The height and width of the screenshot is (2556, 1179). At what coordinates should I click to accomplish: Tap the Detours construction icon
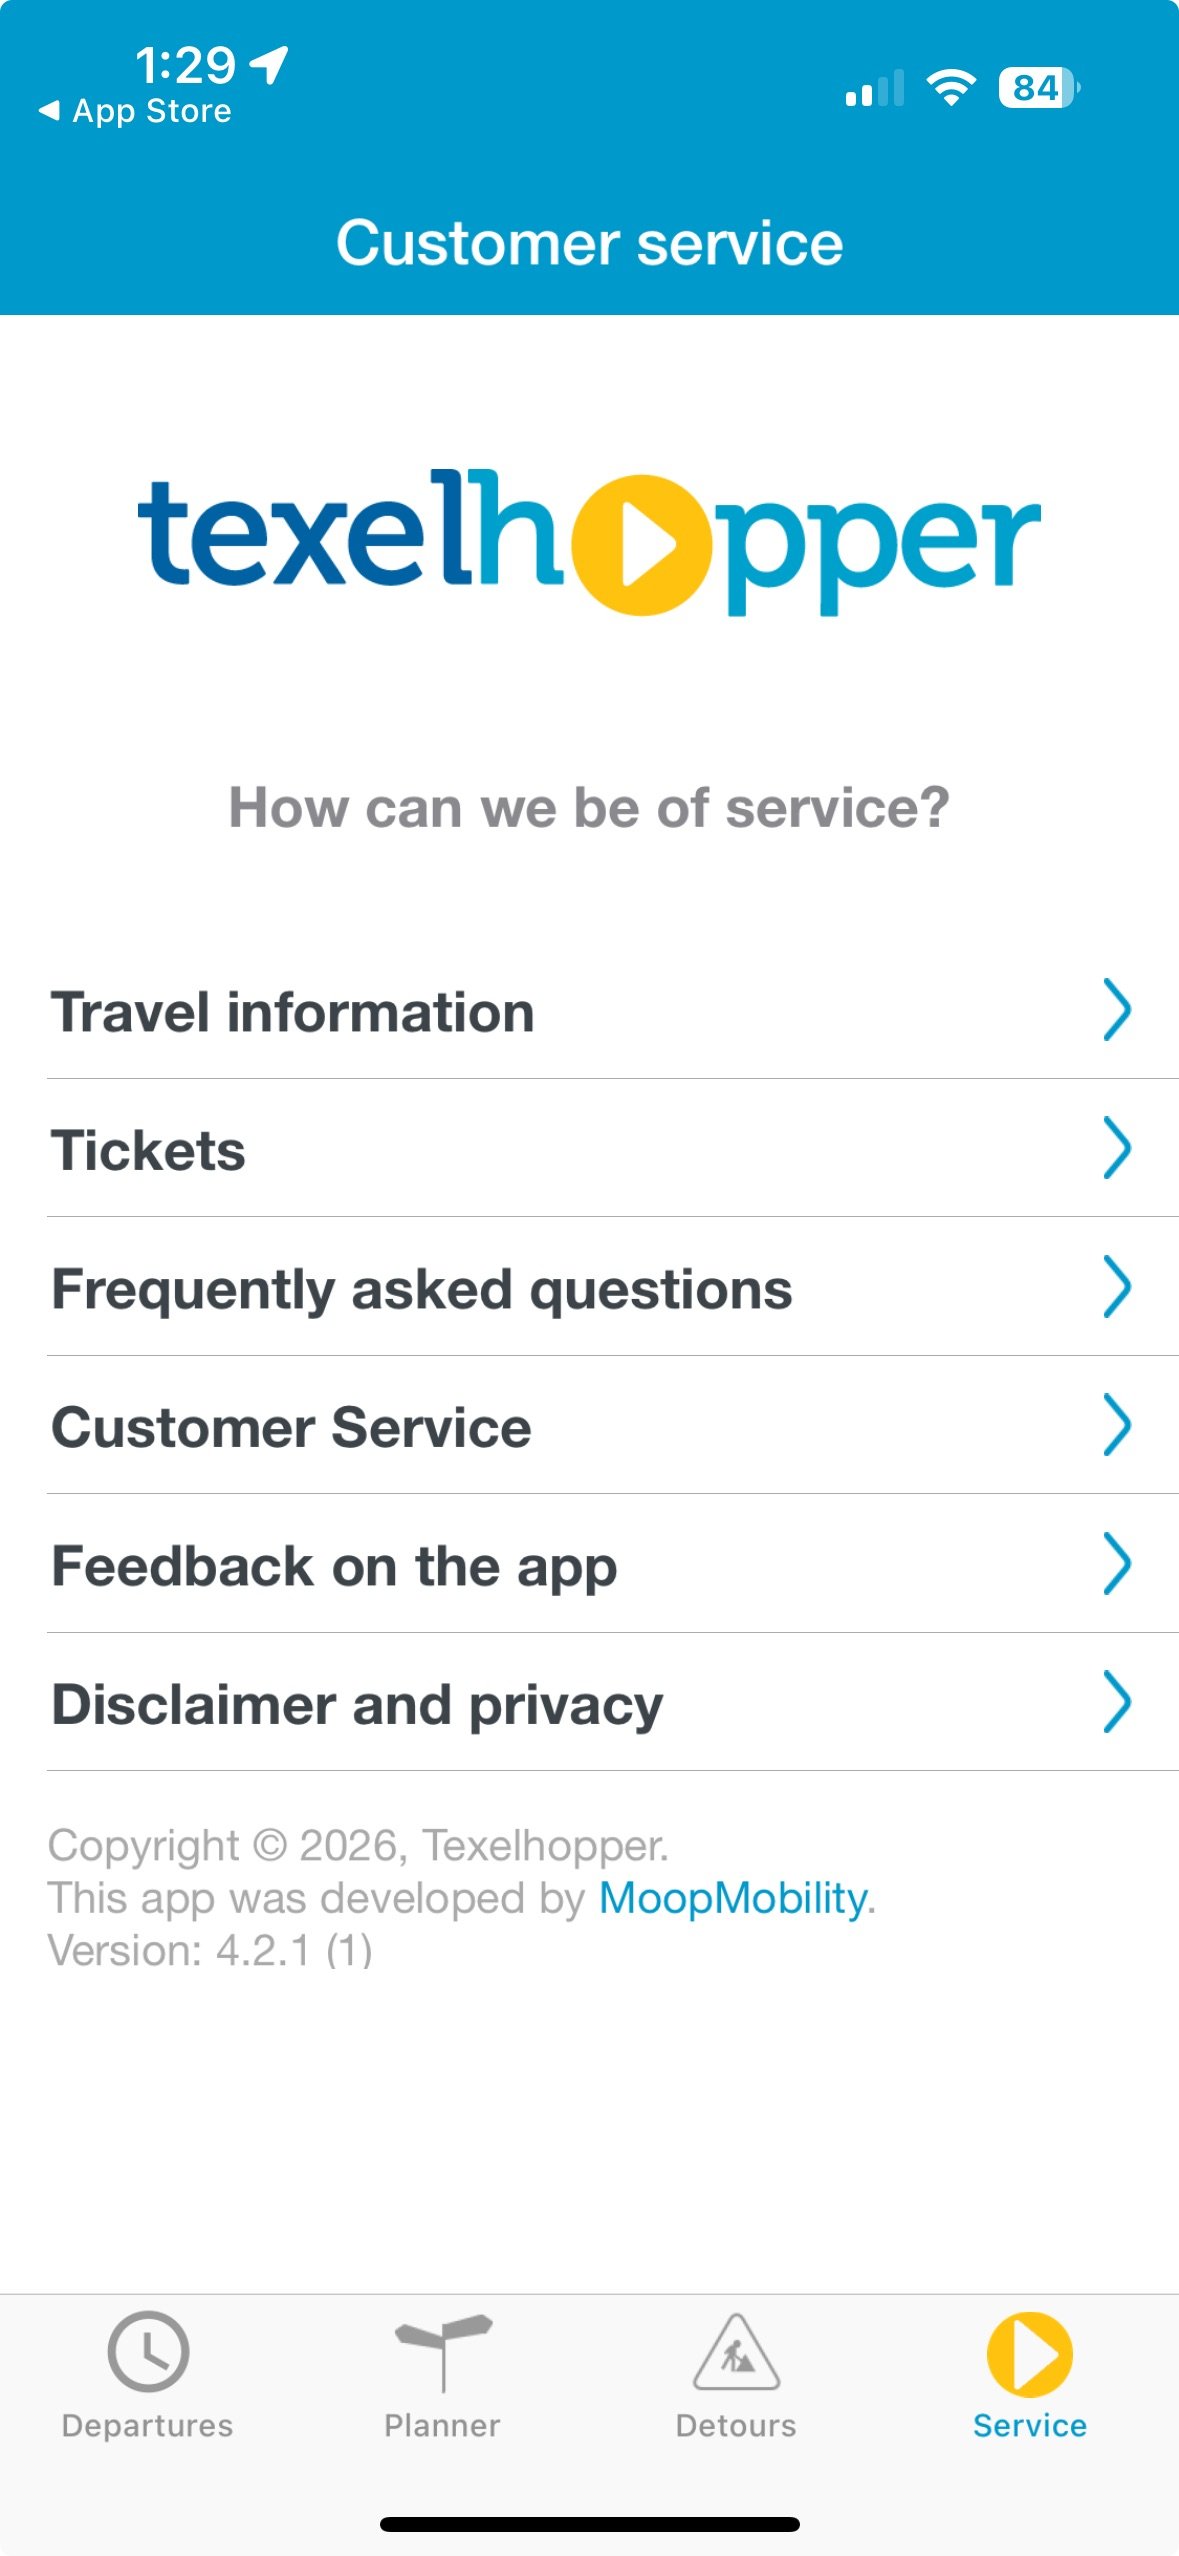pyautogui.click(x=736, y=2353)
